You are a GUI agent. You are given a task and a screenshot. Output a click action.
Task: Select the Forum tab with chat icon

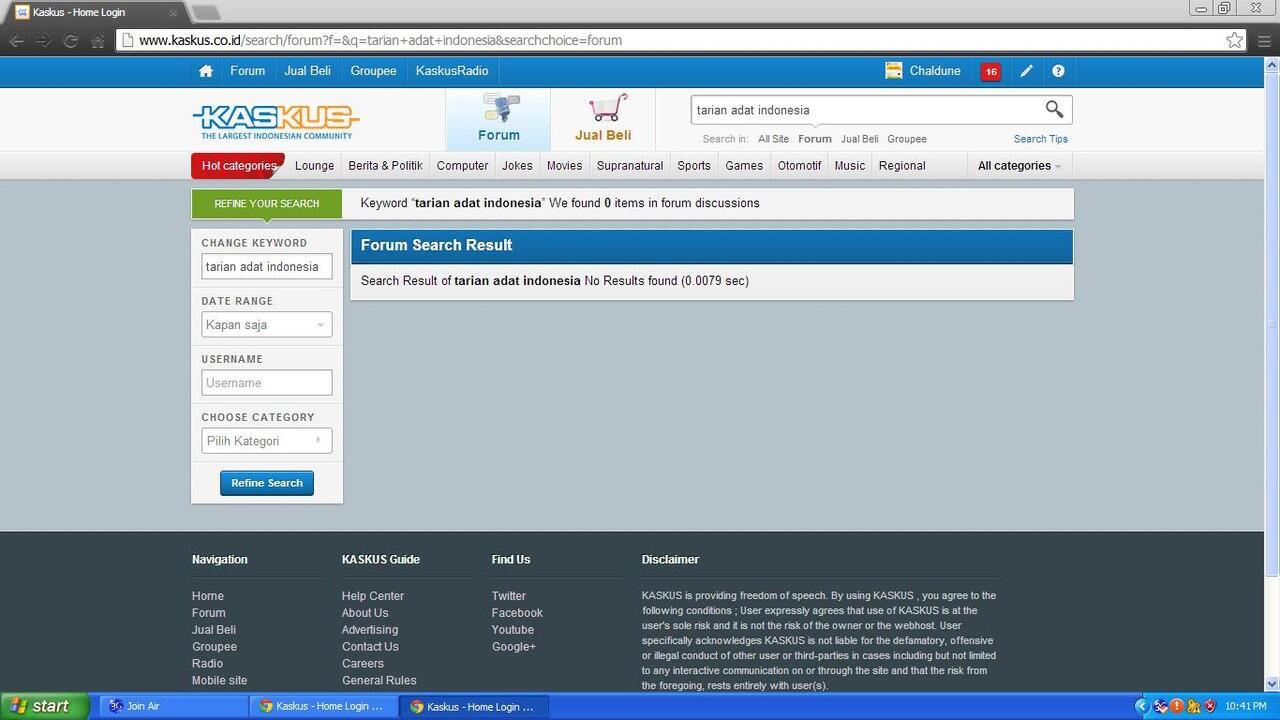tap(498, 119)
